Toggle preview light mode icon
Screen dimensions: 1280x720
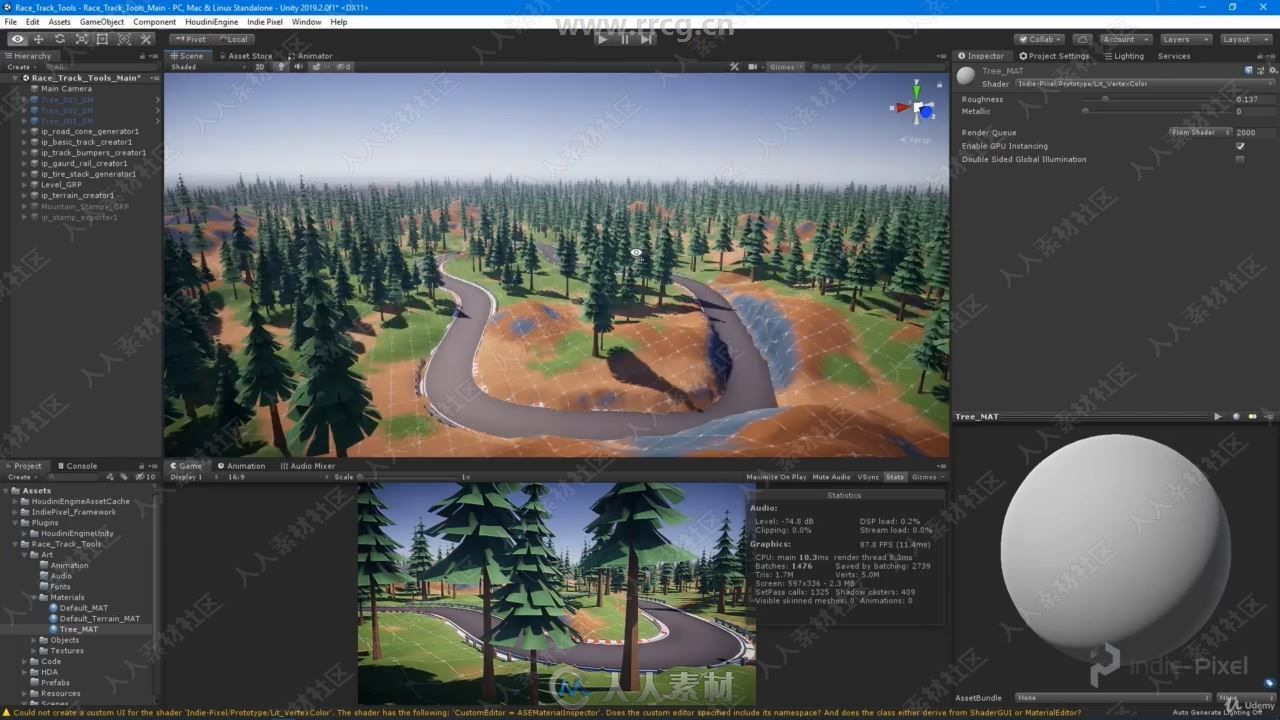click(x=1252, y=416)
